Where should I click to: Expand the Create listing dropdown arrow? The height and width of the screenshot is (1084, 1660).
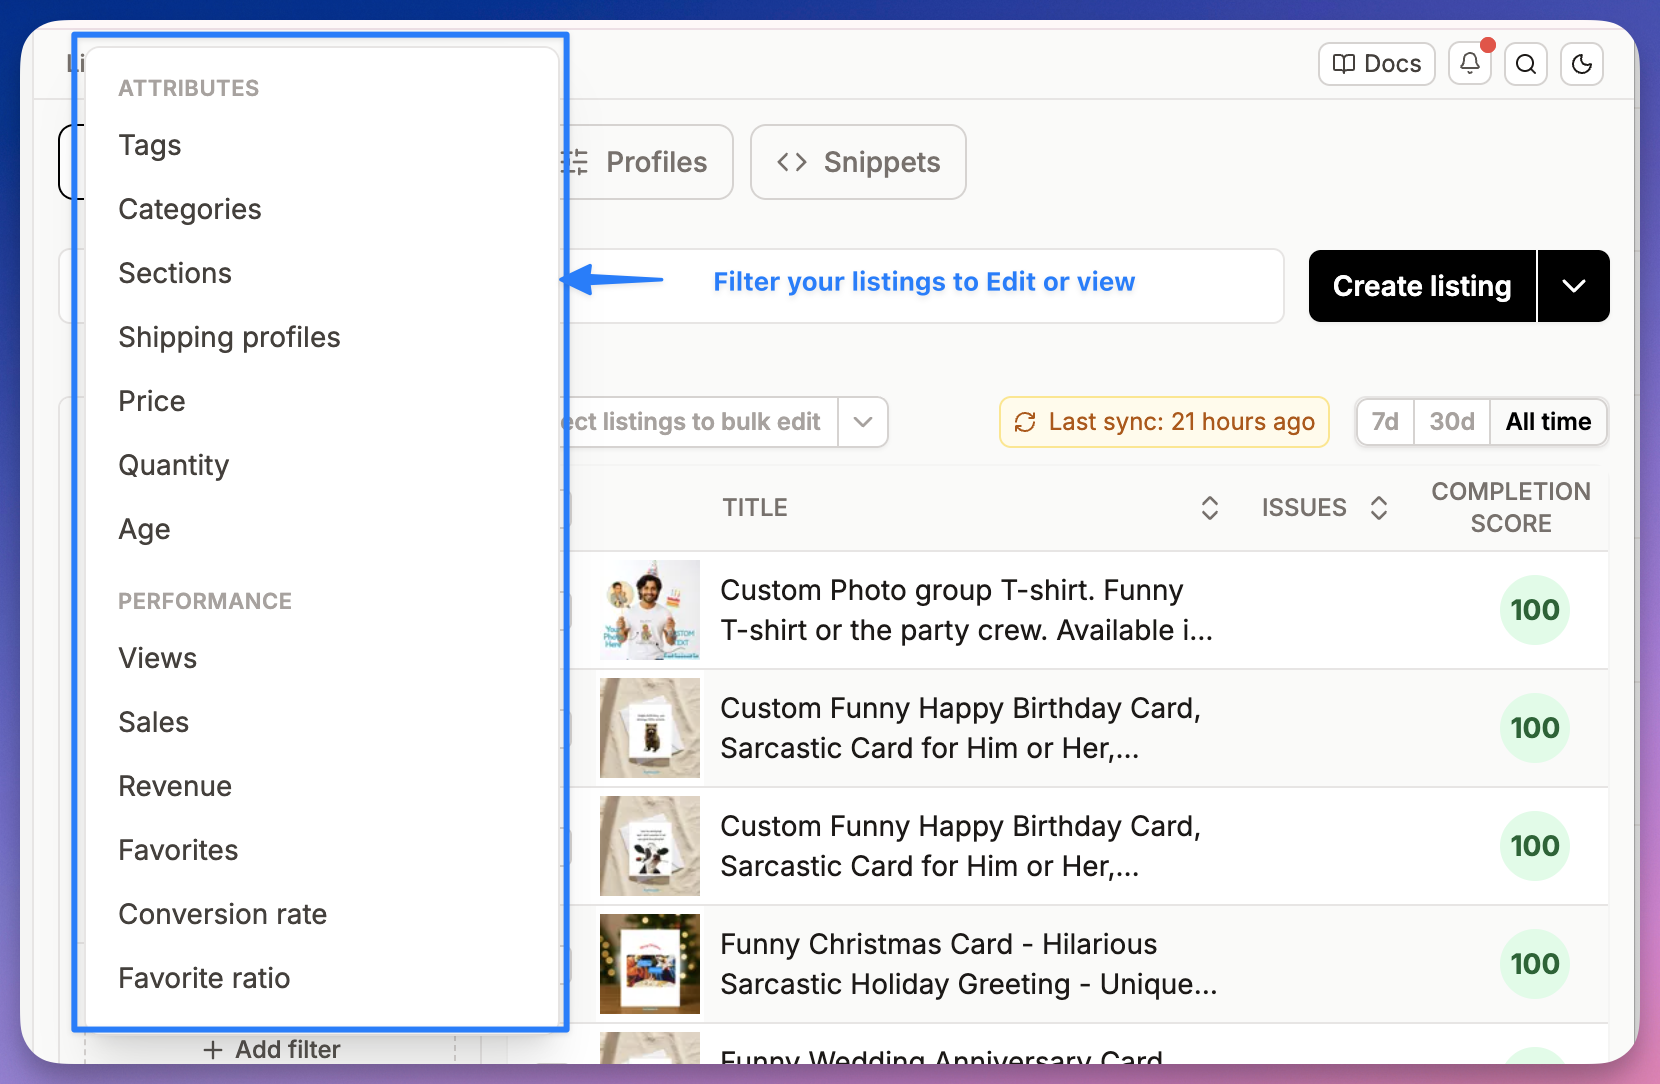click(1574, 286)
